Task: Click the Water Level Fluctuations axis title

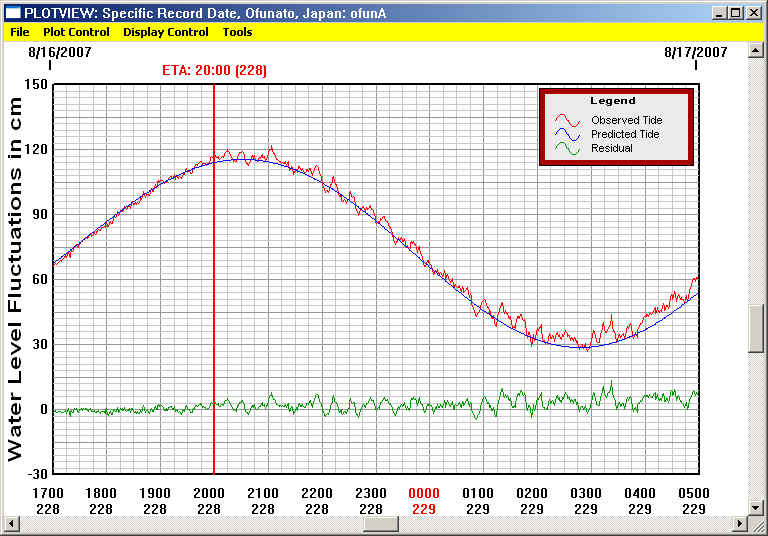Action: [x=15, y=279]
